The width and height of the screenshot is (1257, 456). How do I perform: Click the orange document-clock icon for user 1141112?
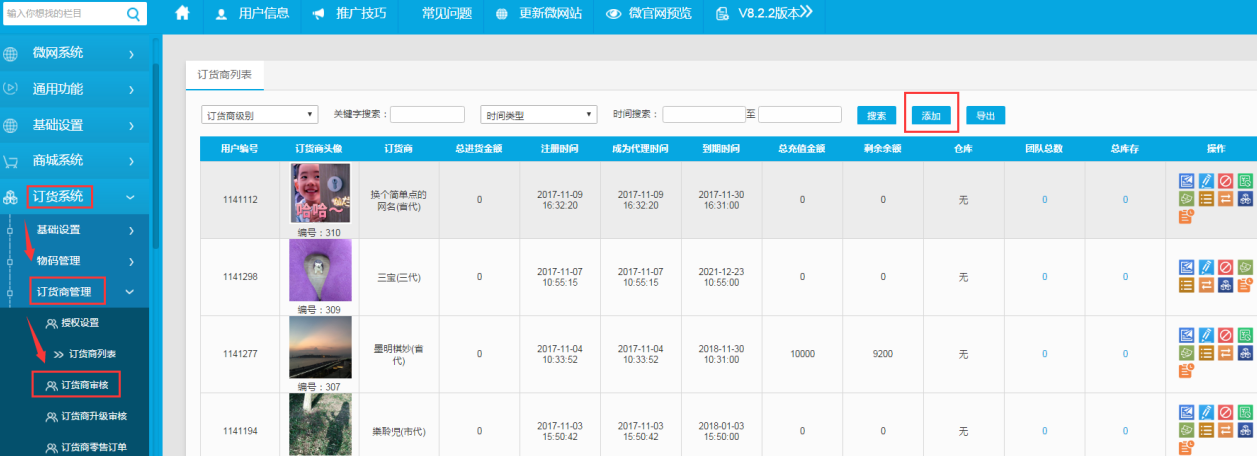coord(1187,217)
